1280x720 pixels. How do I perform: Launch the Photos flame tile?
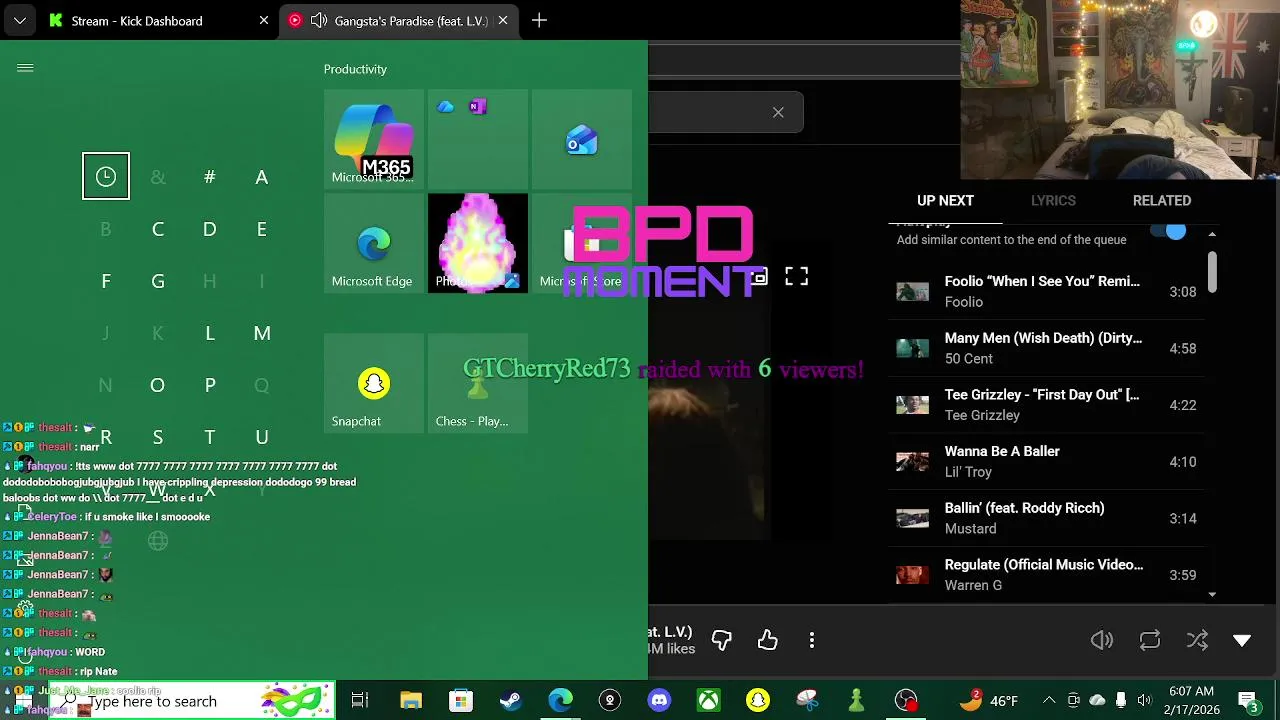pos(478,243)
